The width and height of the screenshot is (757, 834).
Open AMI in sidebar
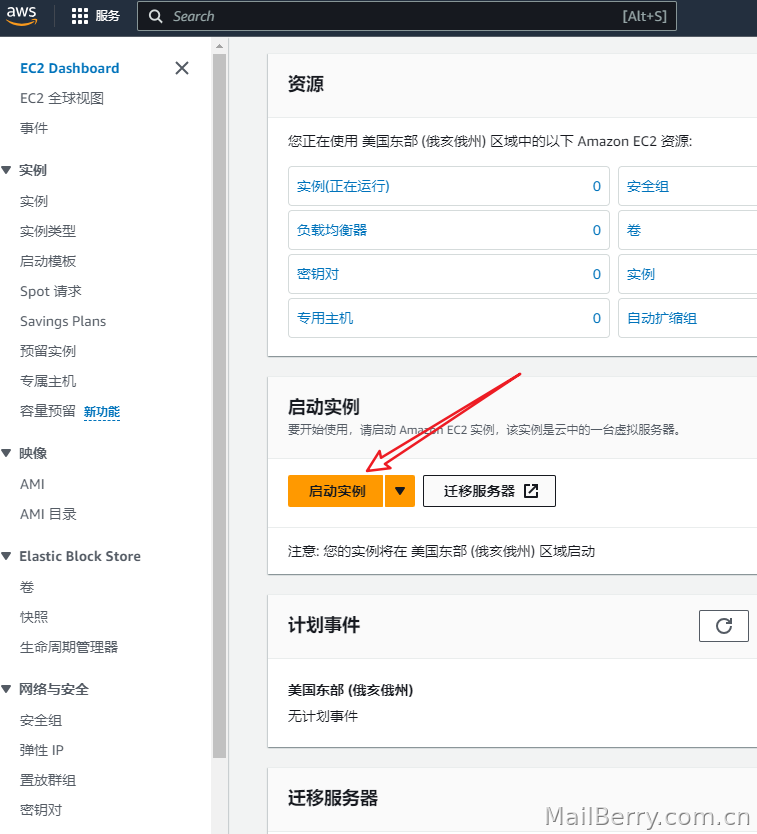point(32,484)
